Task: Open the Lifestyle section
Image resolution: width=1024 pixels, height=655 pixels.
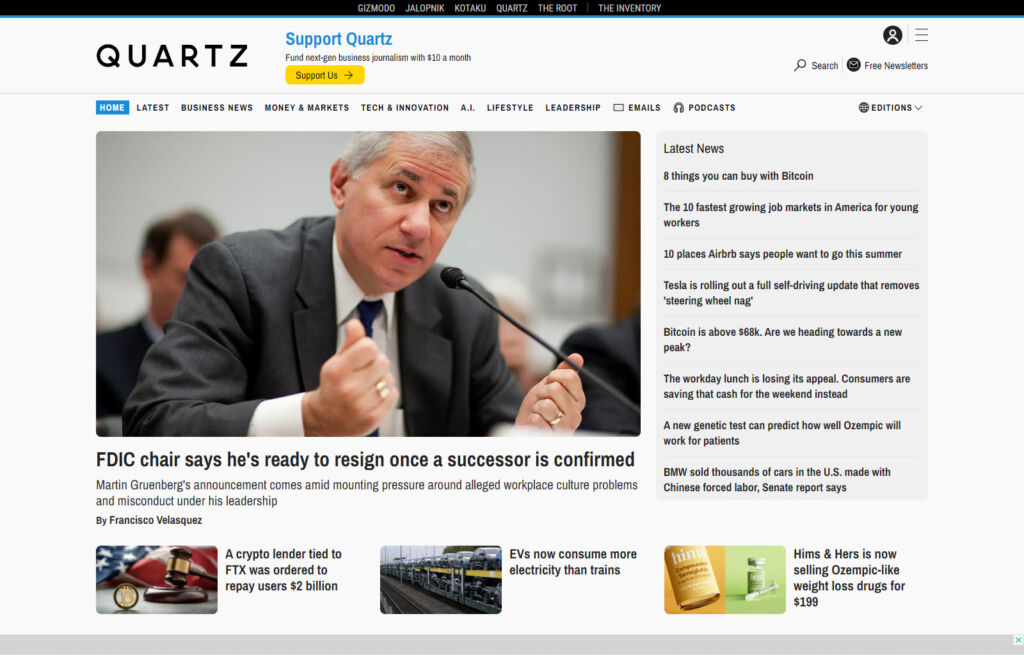Action: click(x=510, y=108)
